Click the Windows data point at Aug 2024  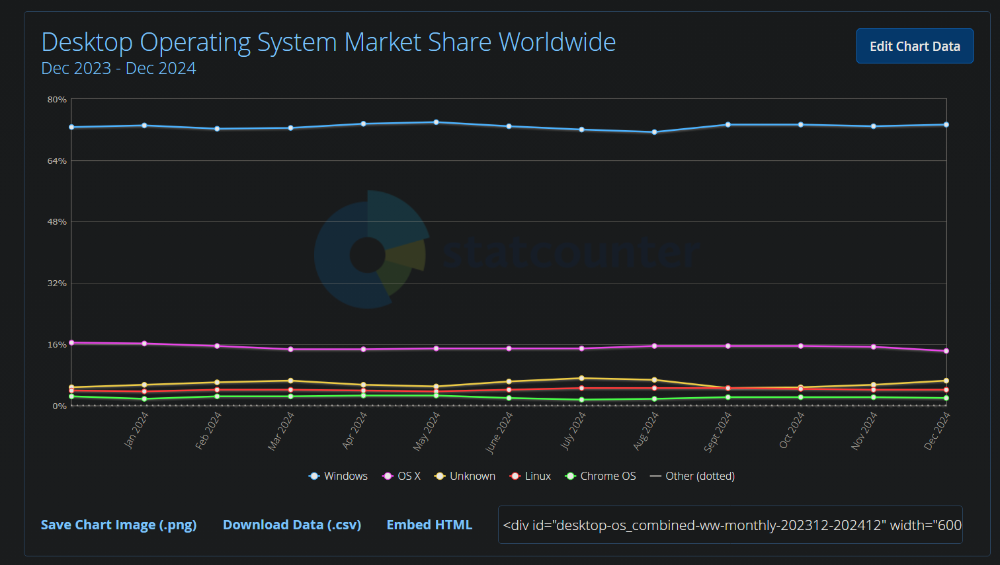[654, 133]
